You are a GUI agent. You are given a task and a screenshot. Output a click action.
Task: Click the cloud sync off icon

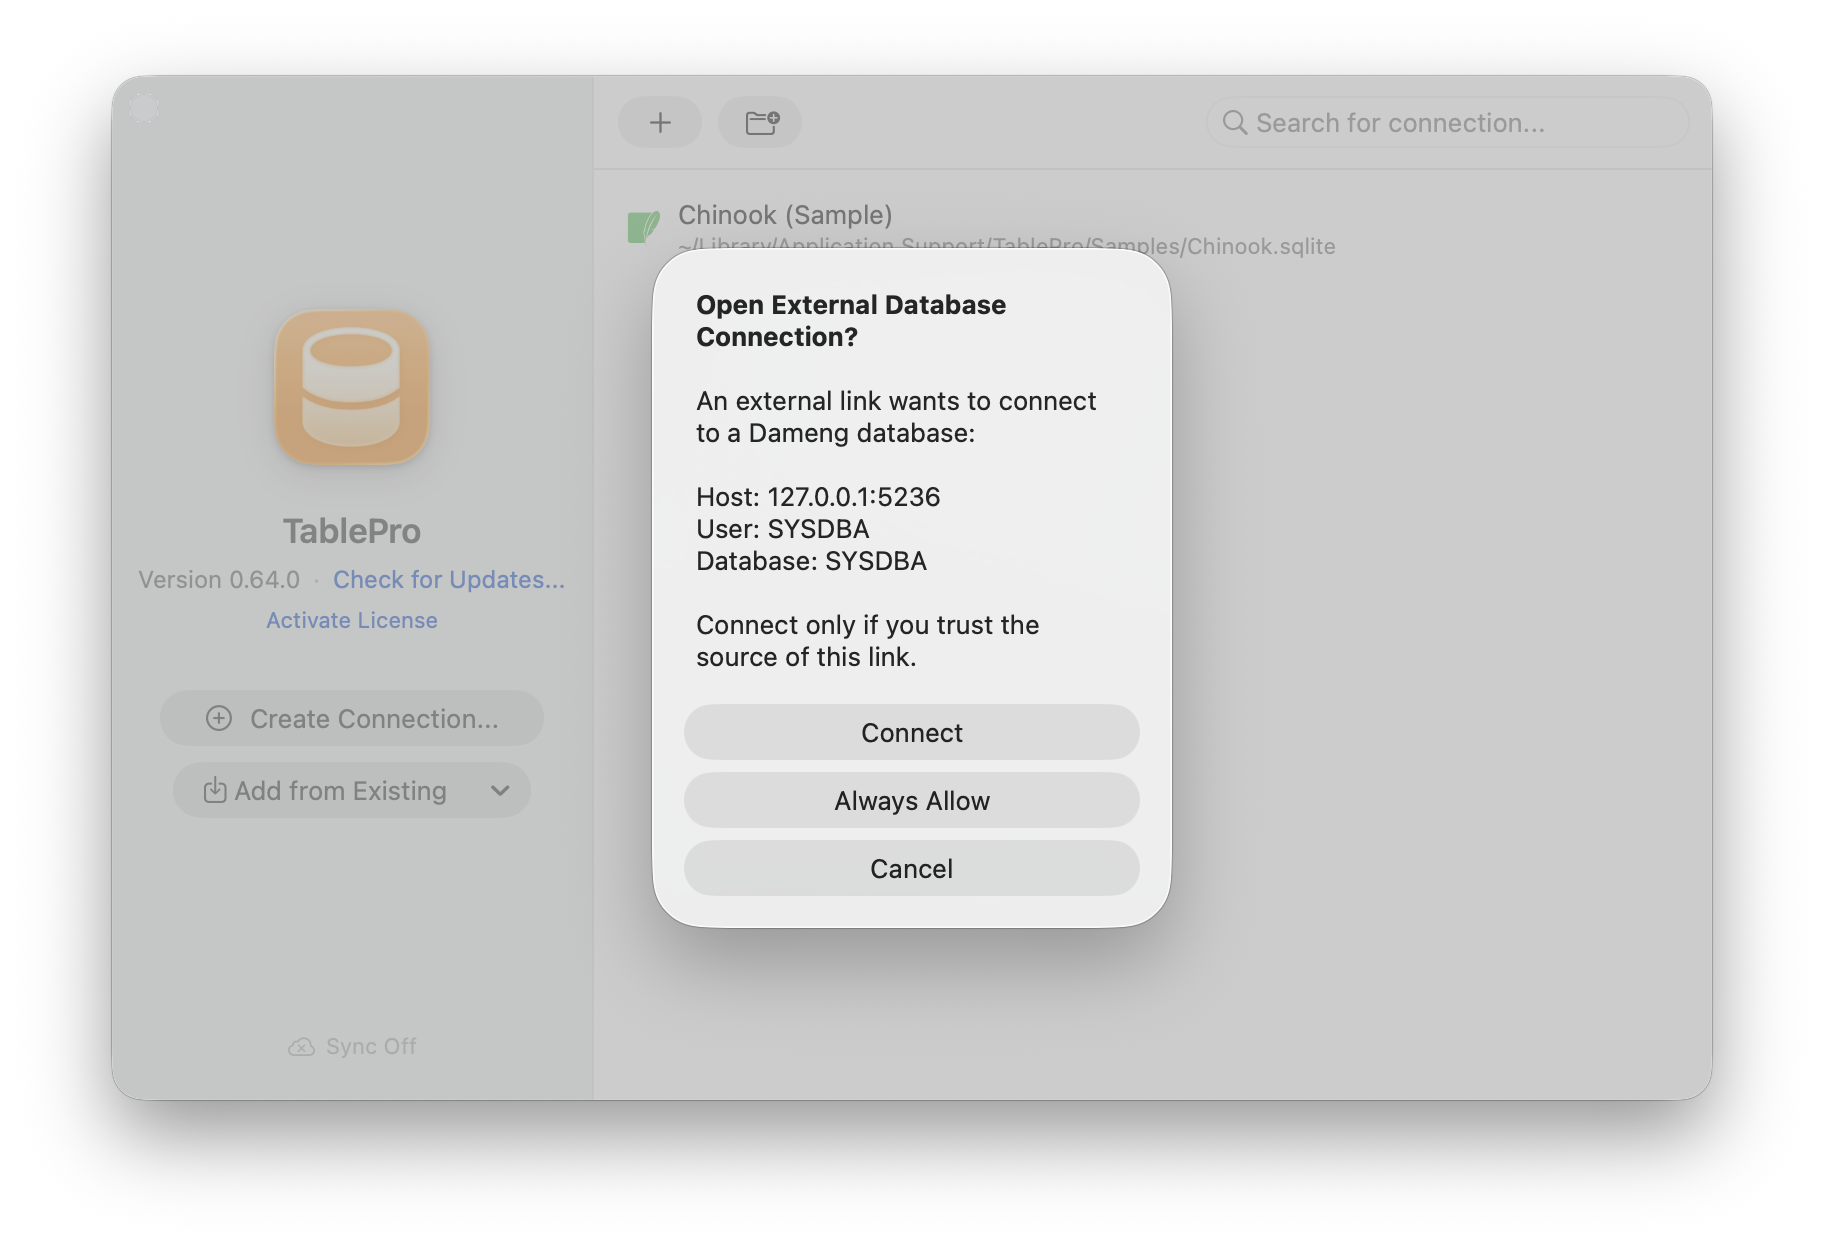pos(301,1046)
